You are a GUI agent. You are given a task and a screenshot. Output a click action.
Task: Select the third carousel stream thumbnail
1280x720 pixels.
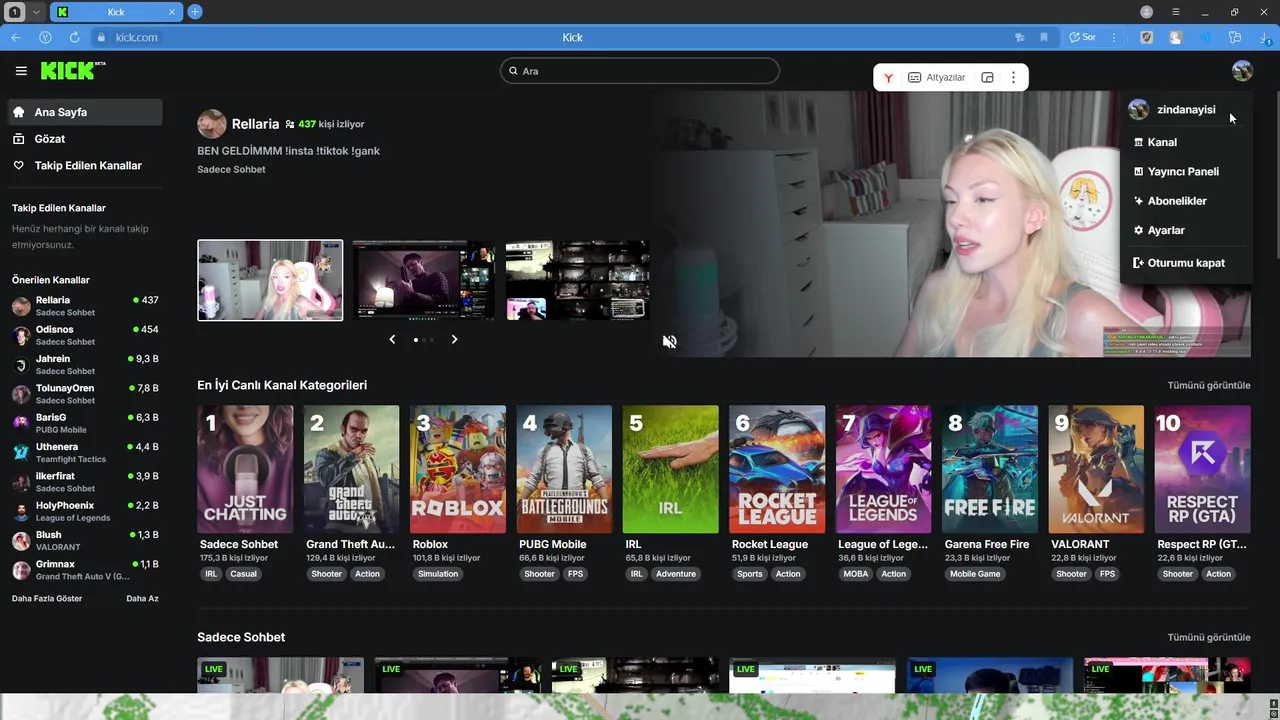click(578, 280)
